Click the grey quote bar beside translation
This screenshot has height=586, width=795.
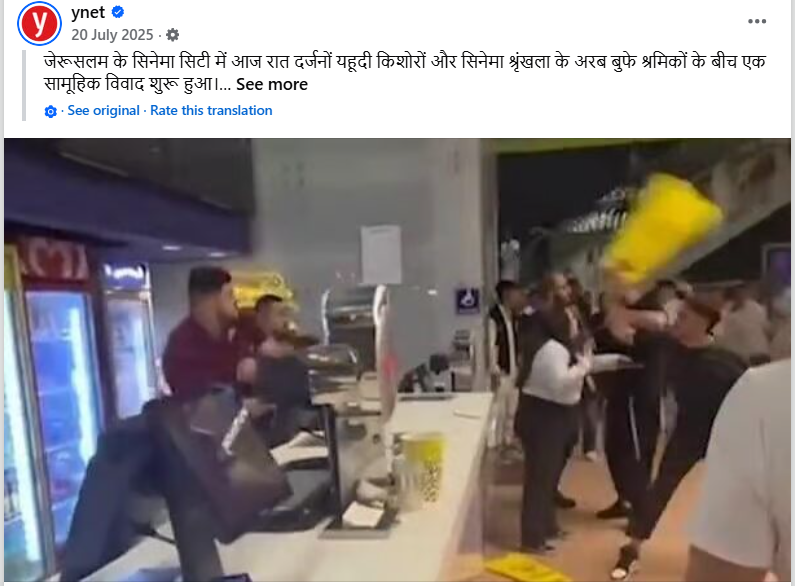tap(24, 86)
